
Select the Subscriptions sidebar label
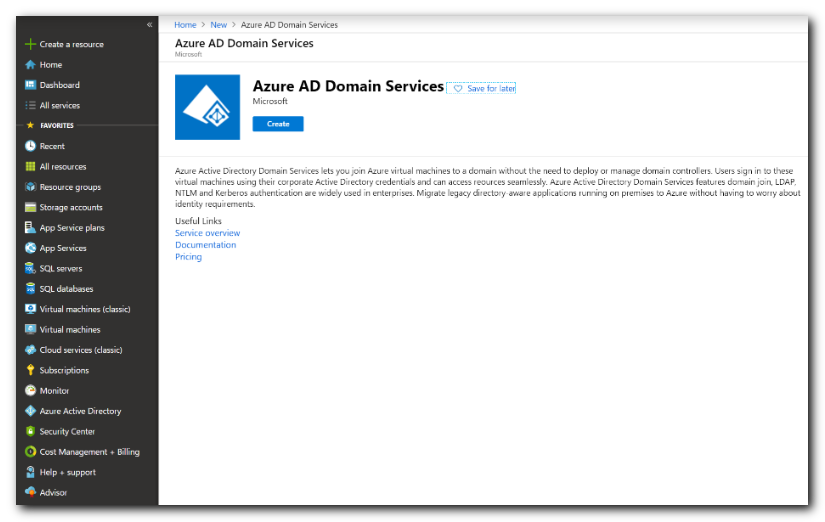click(x=64, y=370)
